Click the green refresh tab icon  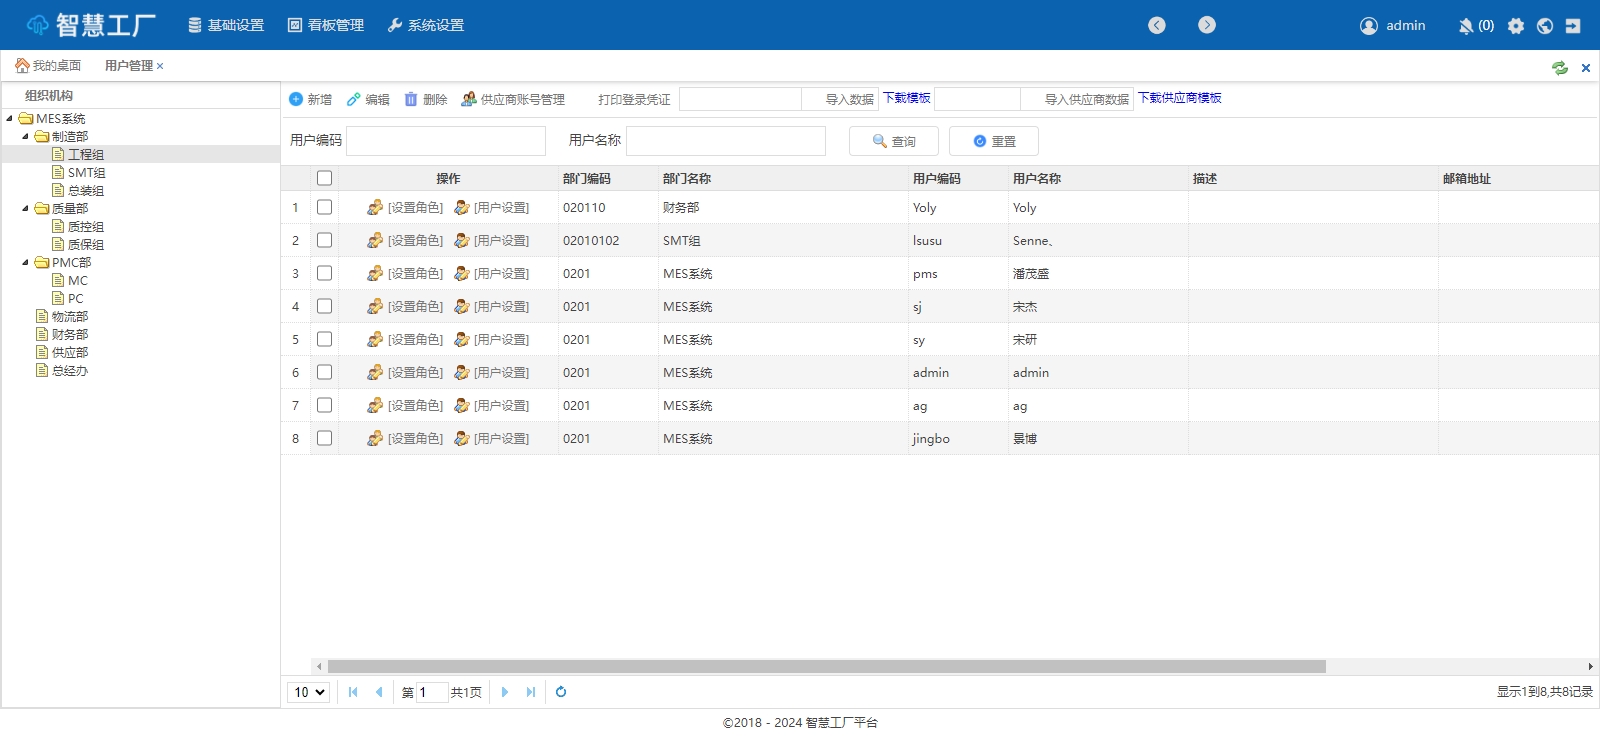coord(1560,68)
